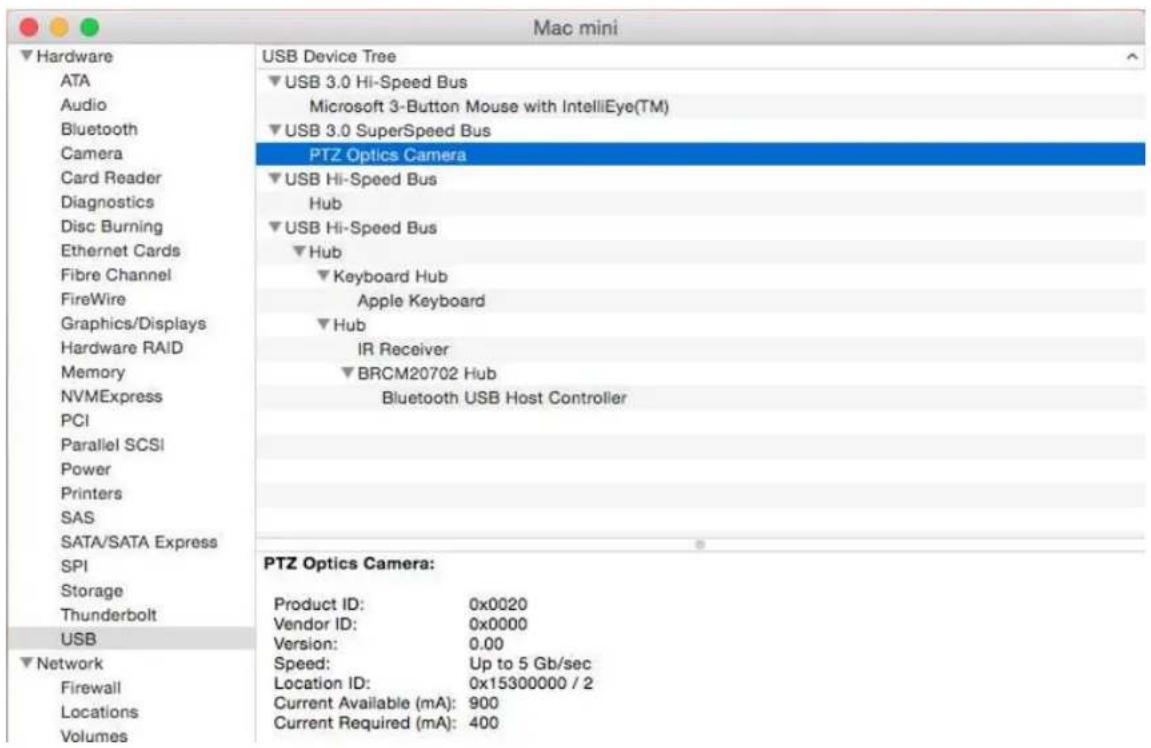Select the PTZ Optics Camera row

(700, 154)
